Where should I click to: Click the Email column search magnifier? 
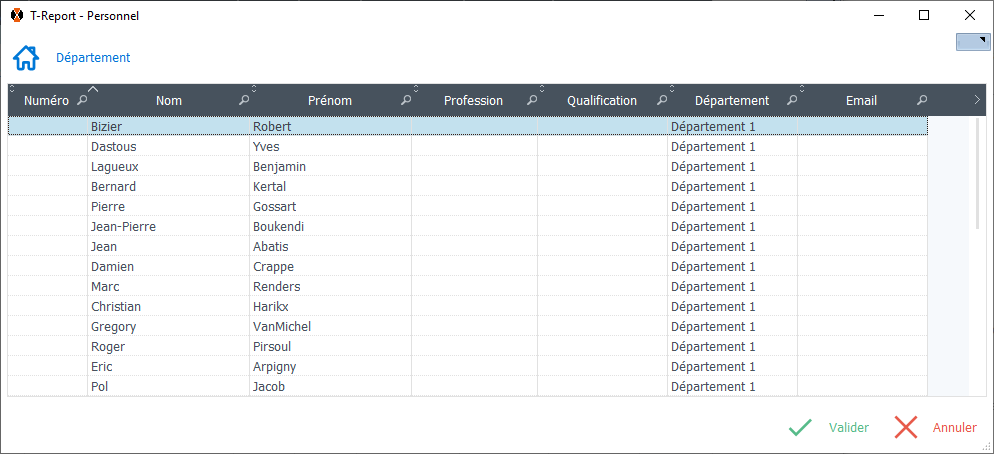point(922,100)
